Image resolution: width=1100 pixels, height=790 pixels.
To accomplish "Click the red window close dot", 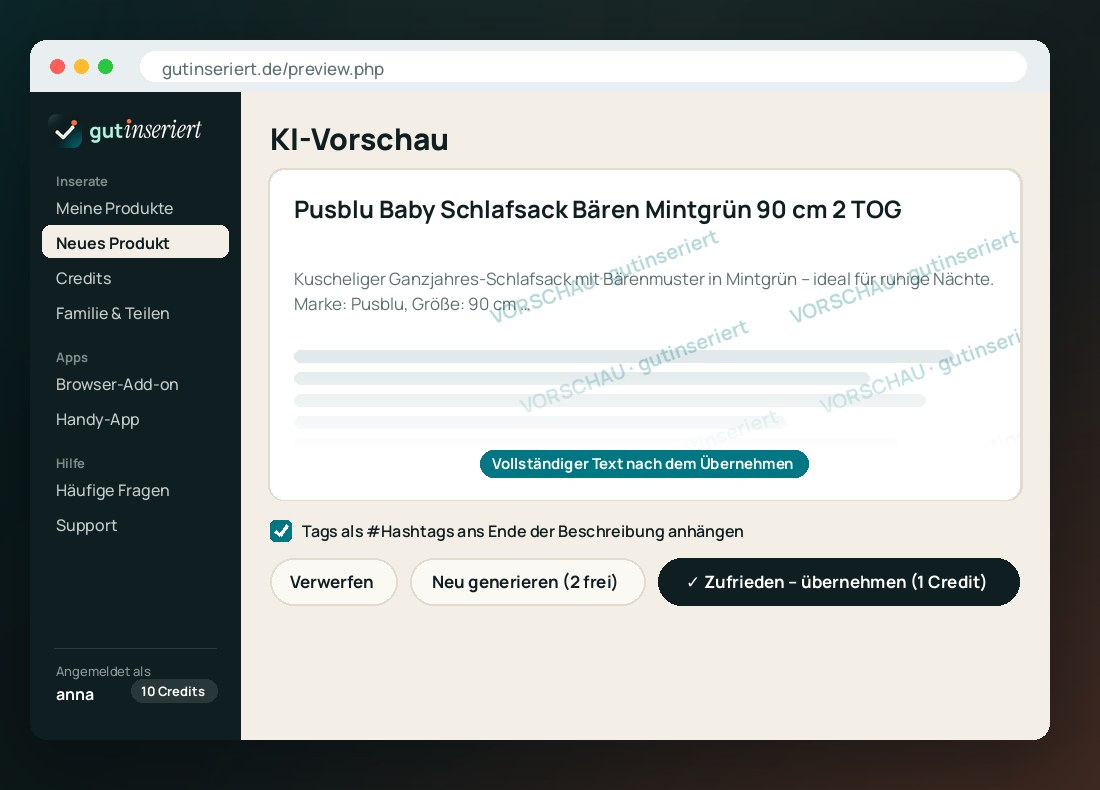I will (58, 67).
